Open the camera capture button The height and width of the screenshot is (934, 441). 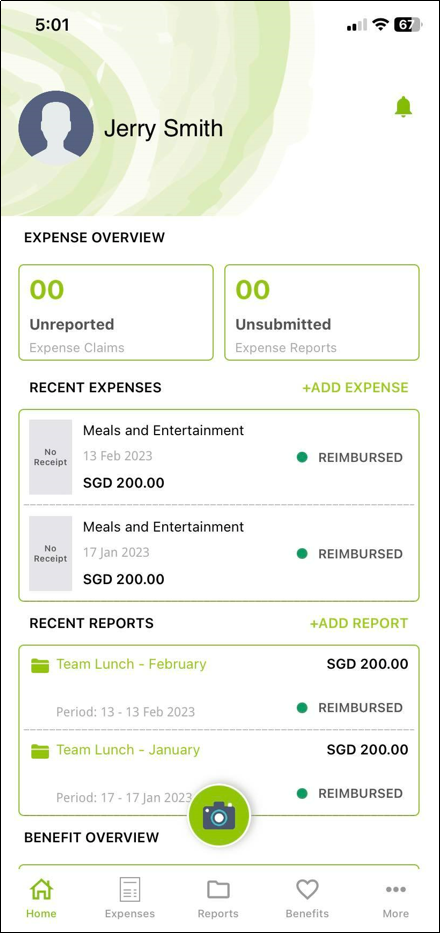pyautogui.click(x=219, y=815)
